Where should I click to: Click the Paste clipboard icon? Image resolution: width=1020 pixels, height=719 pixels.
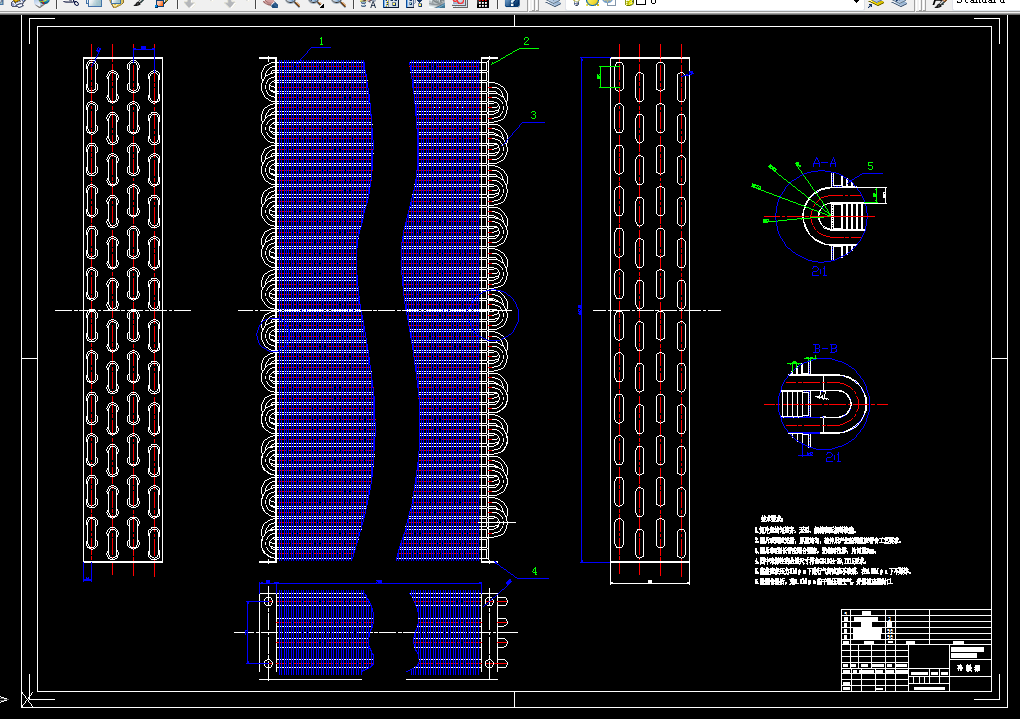coord(116,2)
